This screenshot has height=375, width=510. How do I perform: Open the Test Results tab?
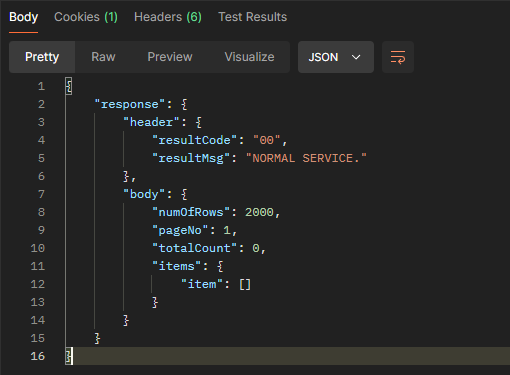pos(252,17)
